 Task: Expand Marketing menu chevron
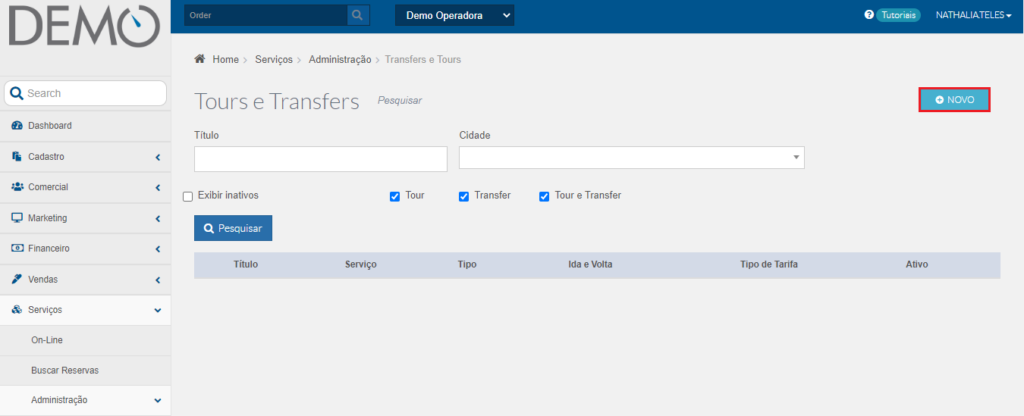coord(157,219)
